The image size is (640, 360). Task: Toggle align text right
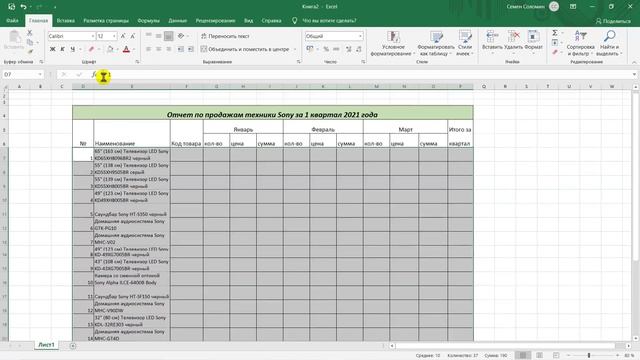pyautogui.click(x=169, y=49)
